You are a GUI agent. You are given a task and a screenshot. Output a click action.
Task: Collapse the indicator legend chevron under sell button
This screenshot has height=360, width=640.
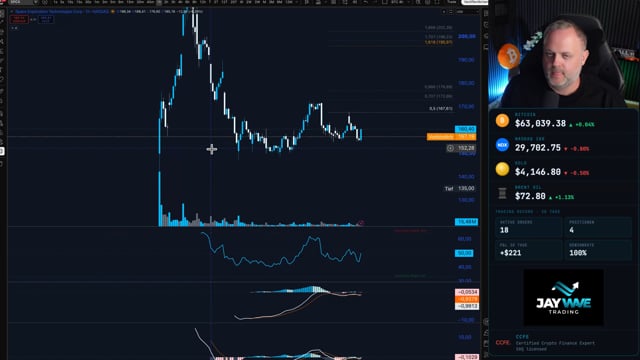point(14,28)
